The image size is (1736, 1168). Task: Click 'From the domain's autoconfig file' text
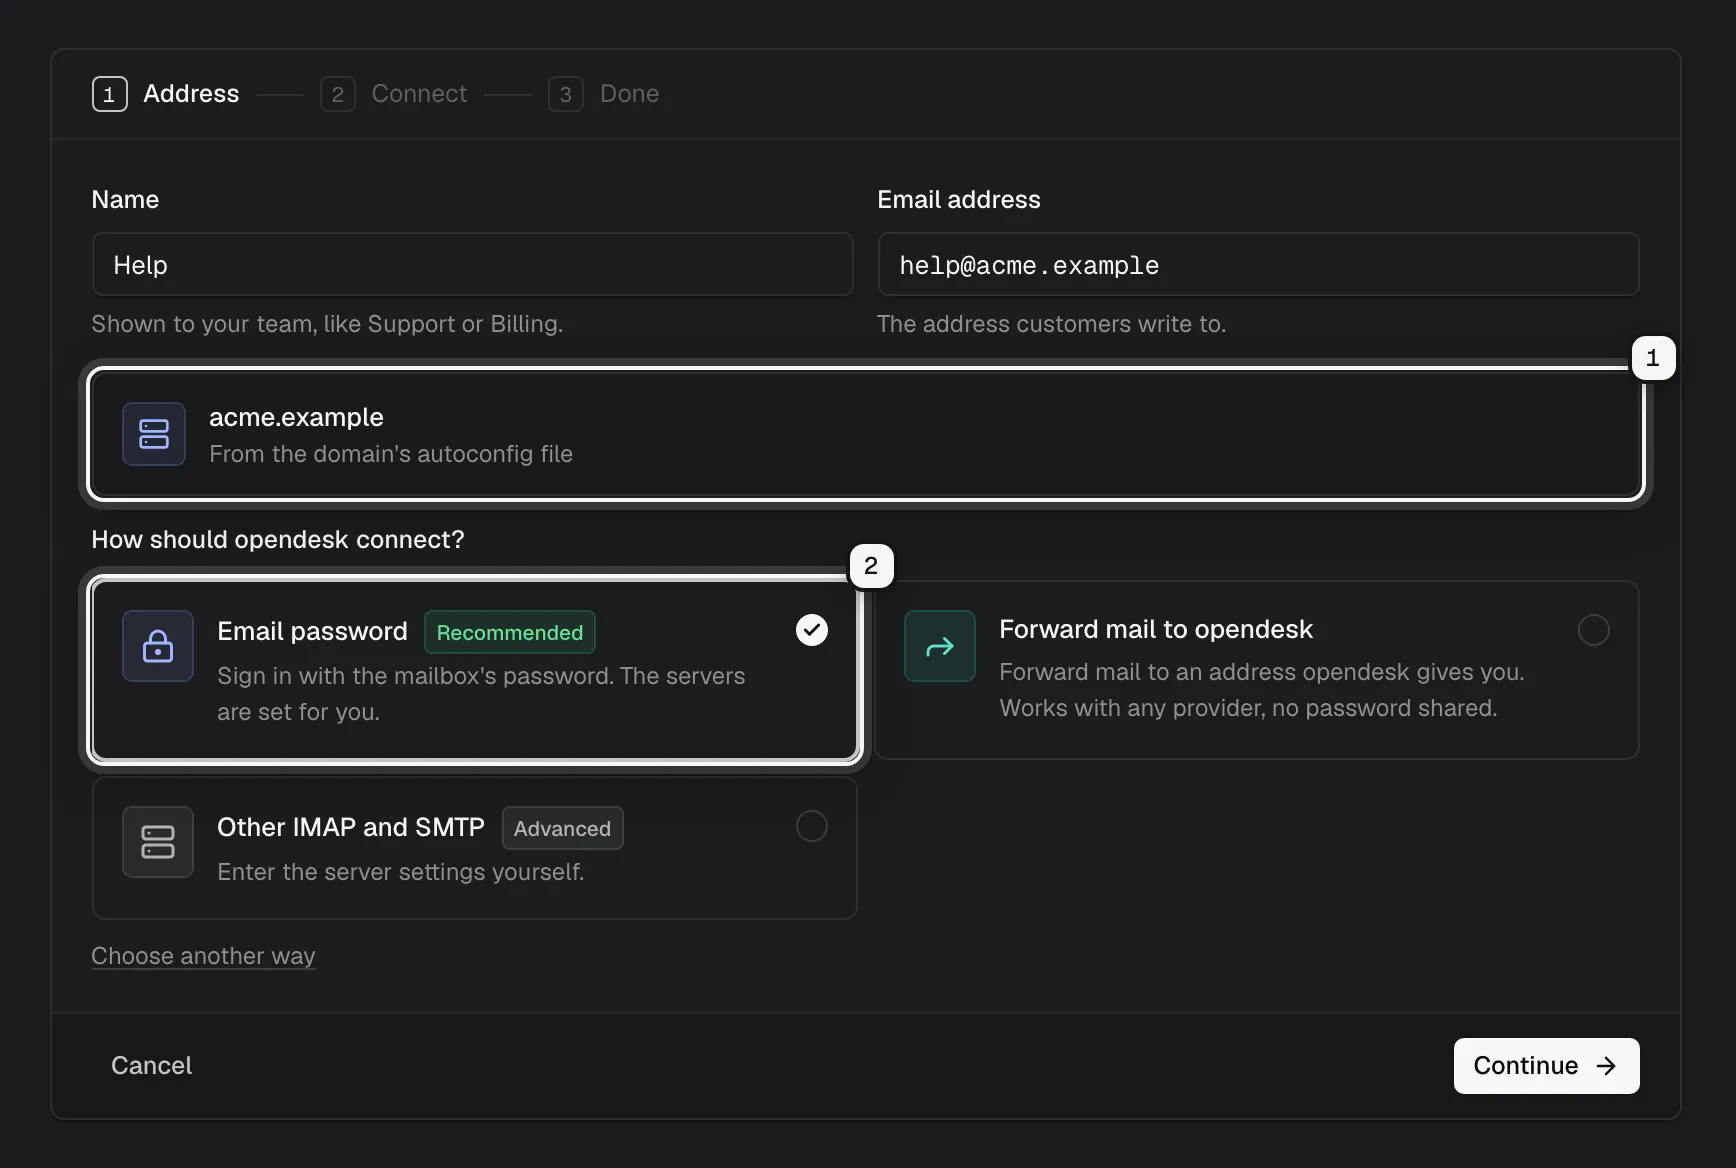(x=391, y=454)
